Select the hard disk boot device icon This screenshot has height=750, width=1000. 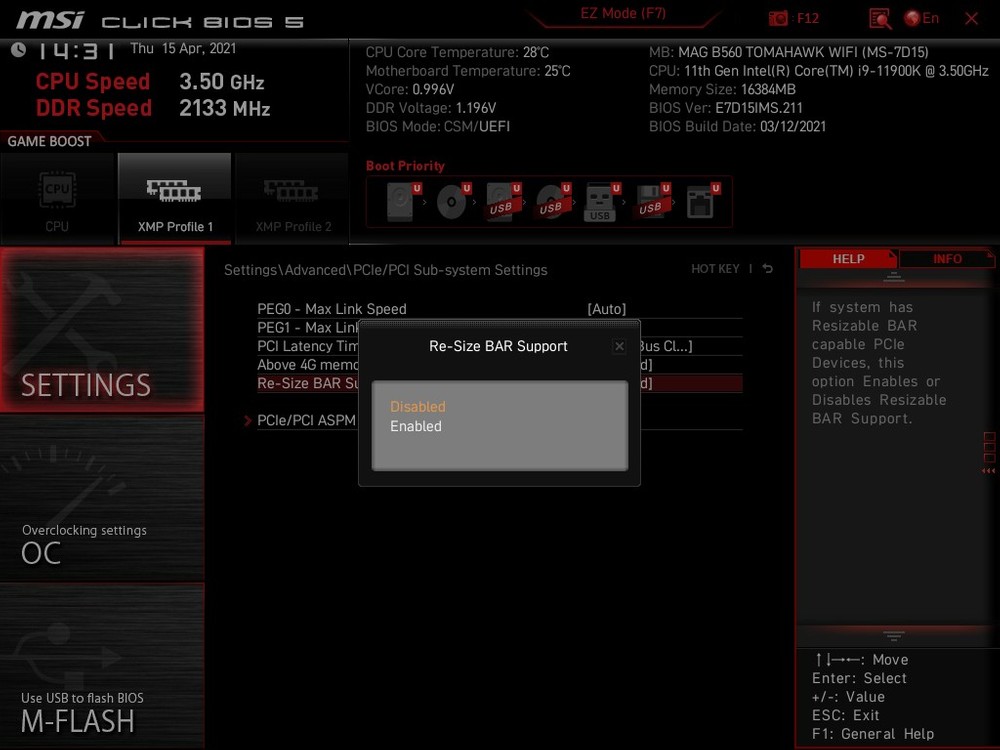(403, 202)
